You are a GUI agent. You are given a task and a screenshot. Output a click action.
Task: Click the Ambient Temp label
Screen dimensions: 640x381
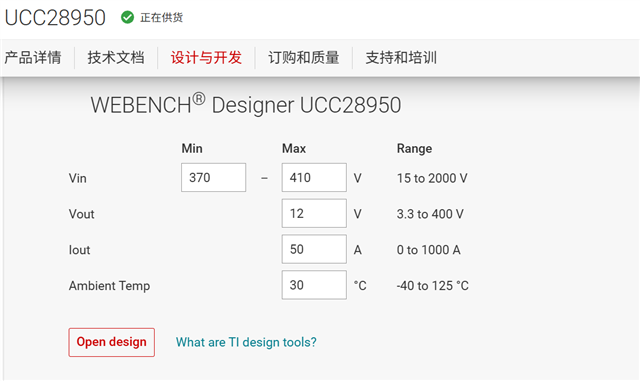point(109,286)
